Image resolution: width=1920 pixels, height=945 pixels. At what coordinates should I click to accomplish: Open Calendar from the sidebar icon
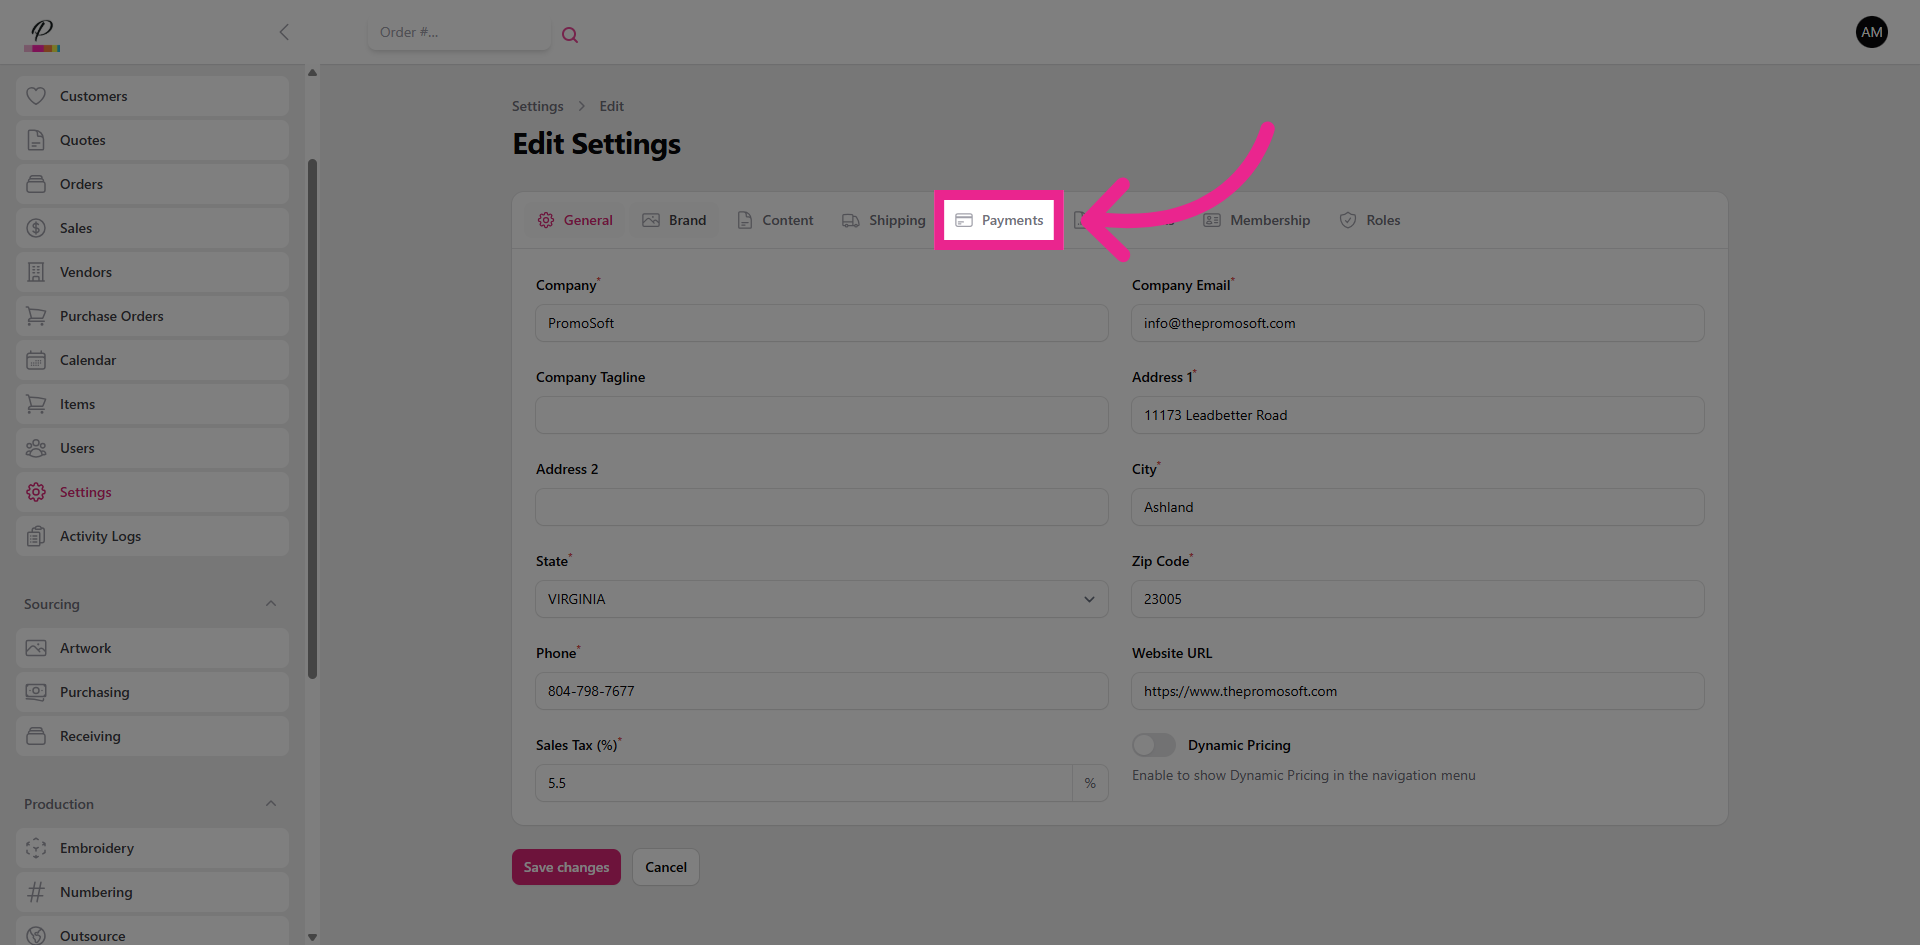pos(36,360)
